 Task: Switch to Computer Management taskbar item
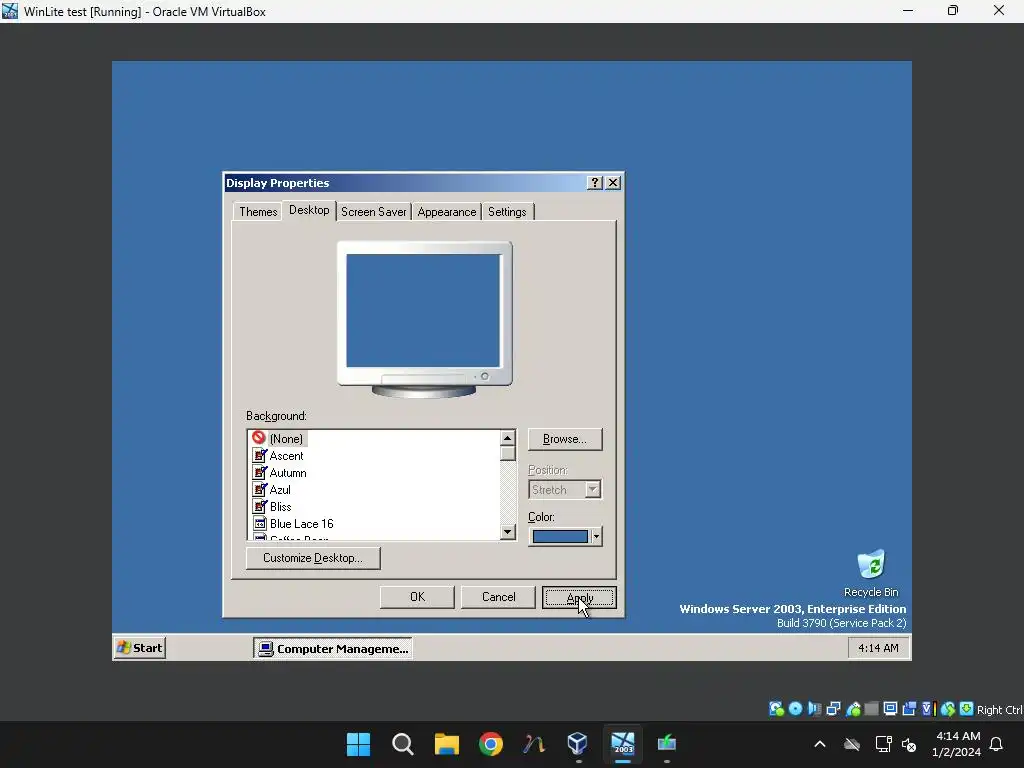click(333, 648)
